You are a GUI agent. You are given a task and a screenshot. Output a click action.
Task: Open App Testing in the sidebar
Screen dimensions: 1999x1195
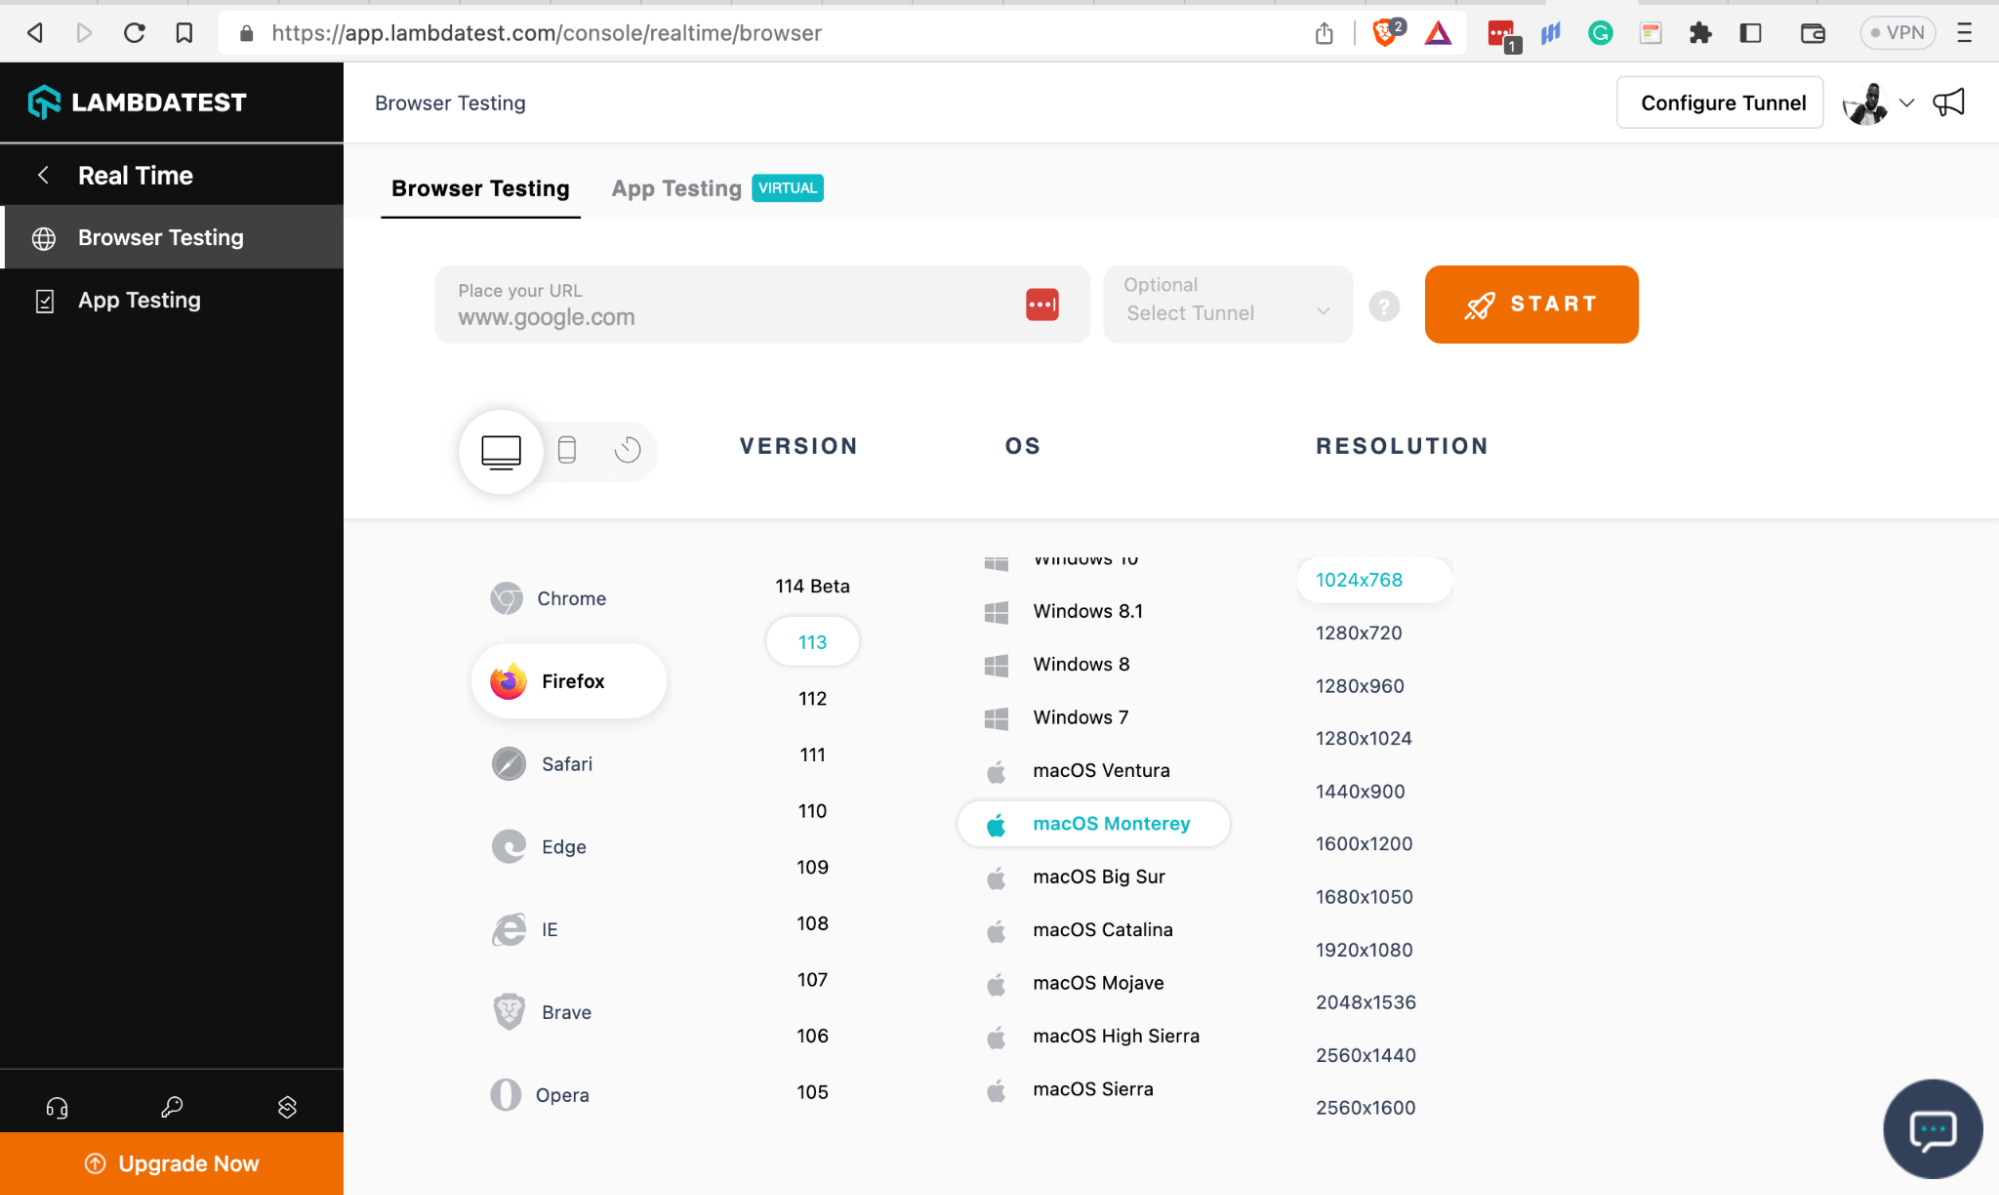pyautogui.click(x=139, y=300)
